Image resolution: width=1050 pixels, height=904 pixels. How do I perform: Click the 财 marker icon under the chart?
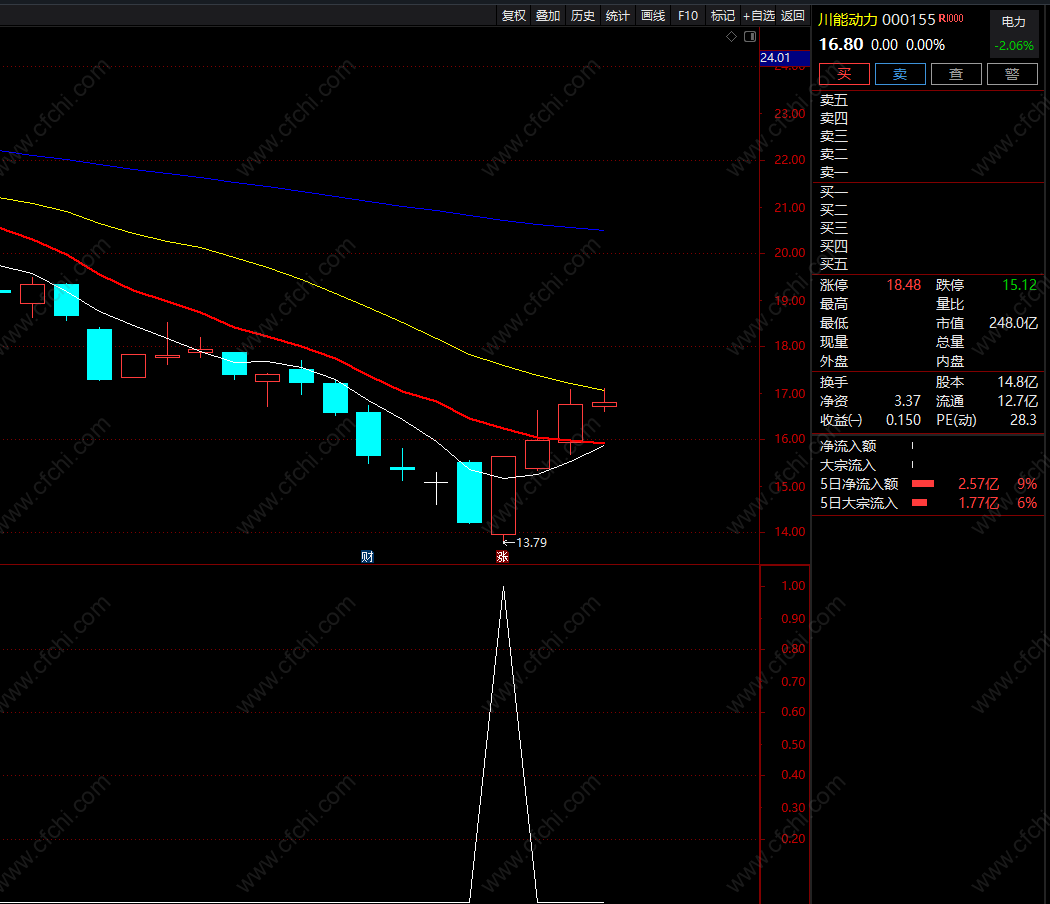click(367, 556)
